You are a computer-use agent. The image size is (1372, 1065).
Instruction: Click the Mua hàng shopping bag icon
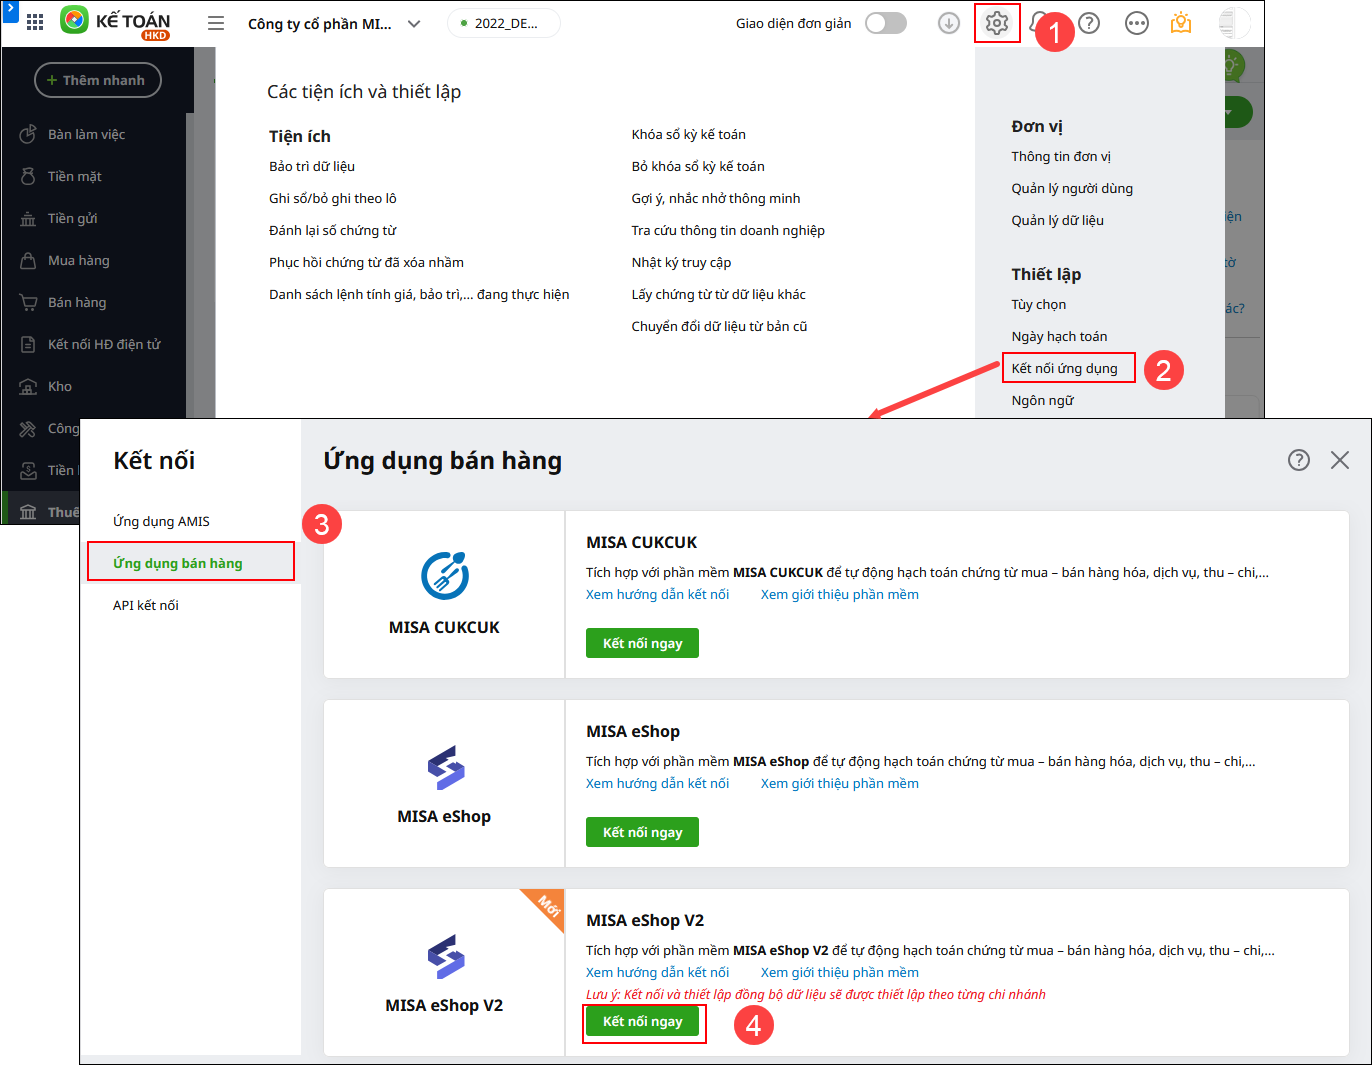tap(28, 260)
